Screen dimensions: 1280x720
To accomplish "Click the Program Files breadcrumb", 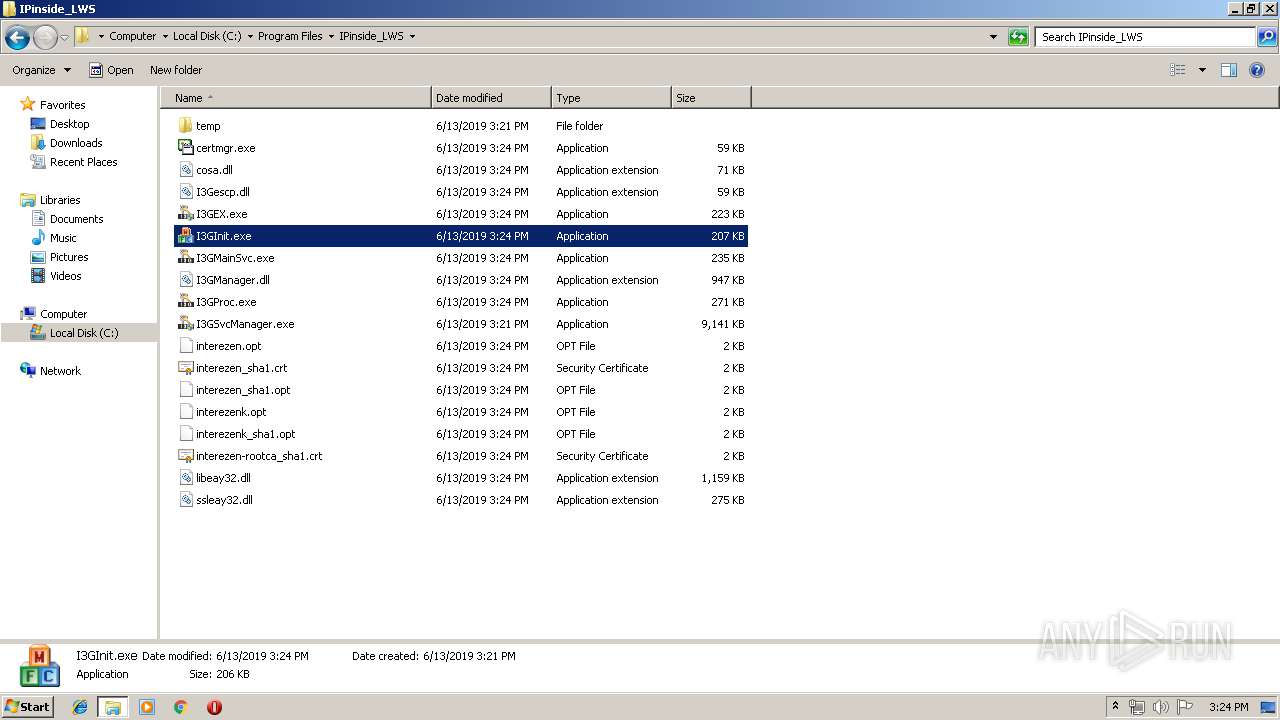I will (290, 36).
